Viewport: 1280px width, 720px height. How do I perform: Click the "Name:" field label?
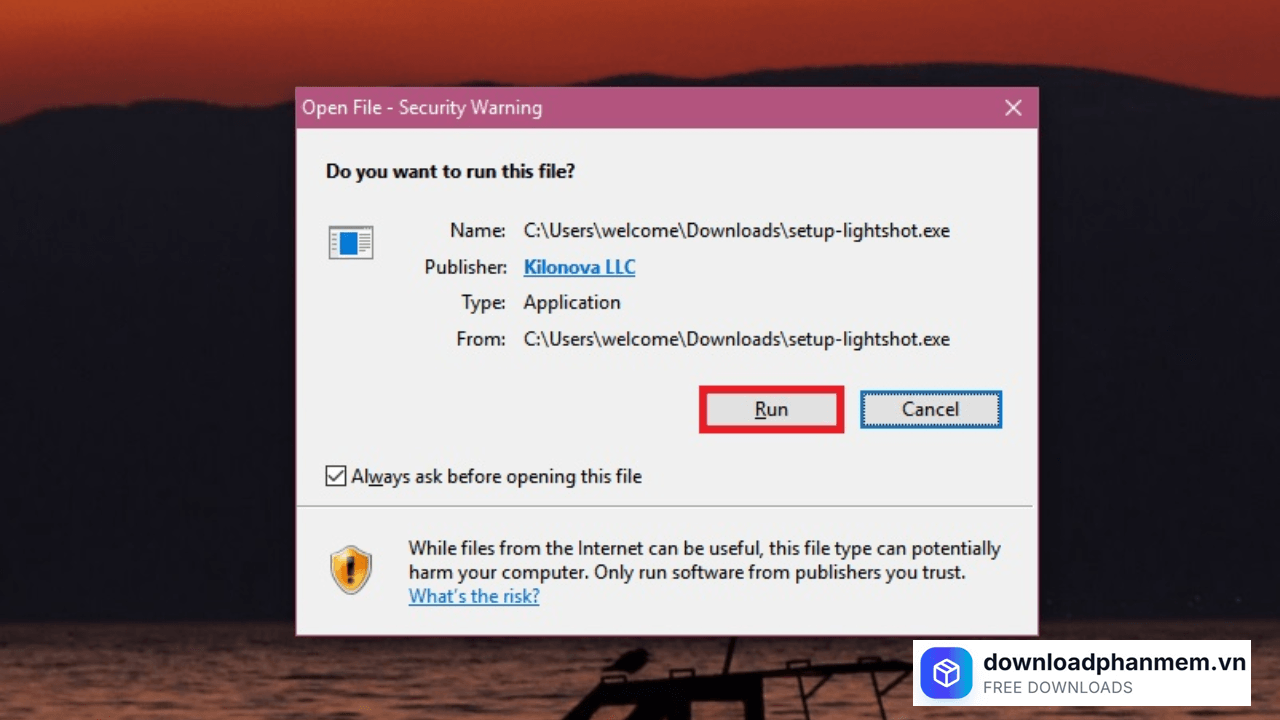click(478, 230)
